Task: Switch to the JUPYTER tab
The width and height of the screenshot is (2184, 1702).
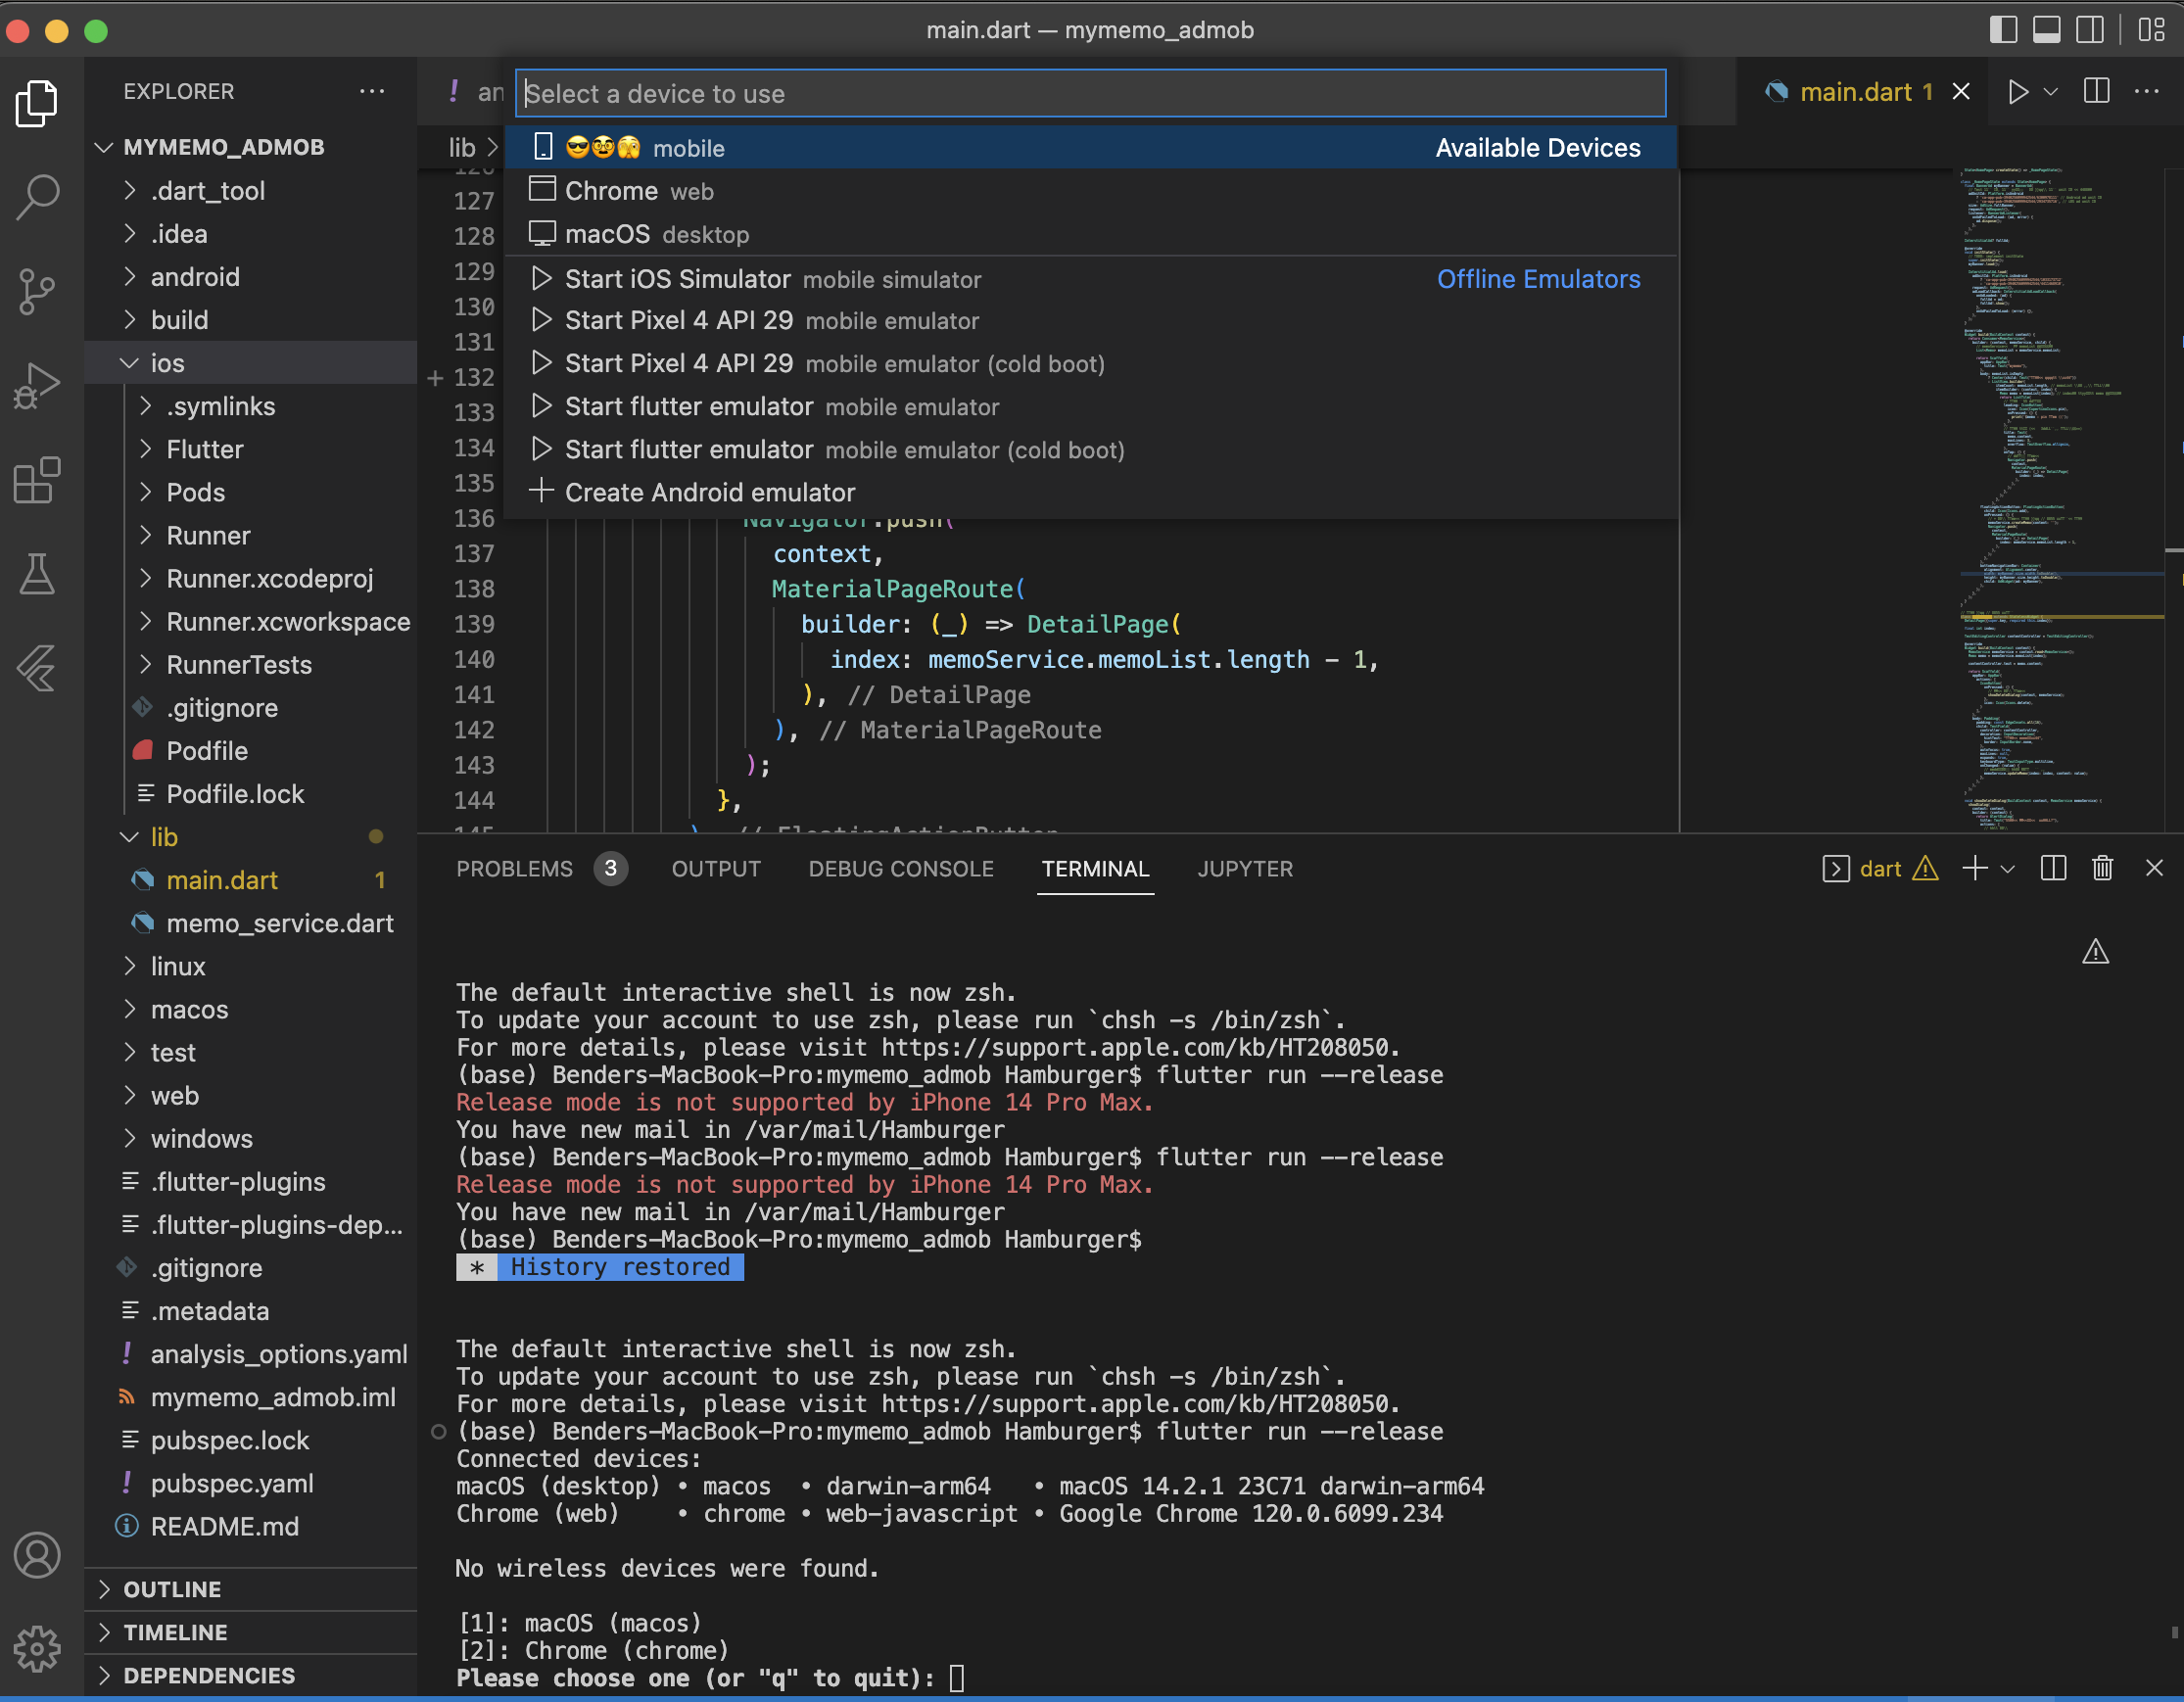Action: pyautogui.click(x=1245, y=868)
